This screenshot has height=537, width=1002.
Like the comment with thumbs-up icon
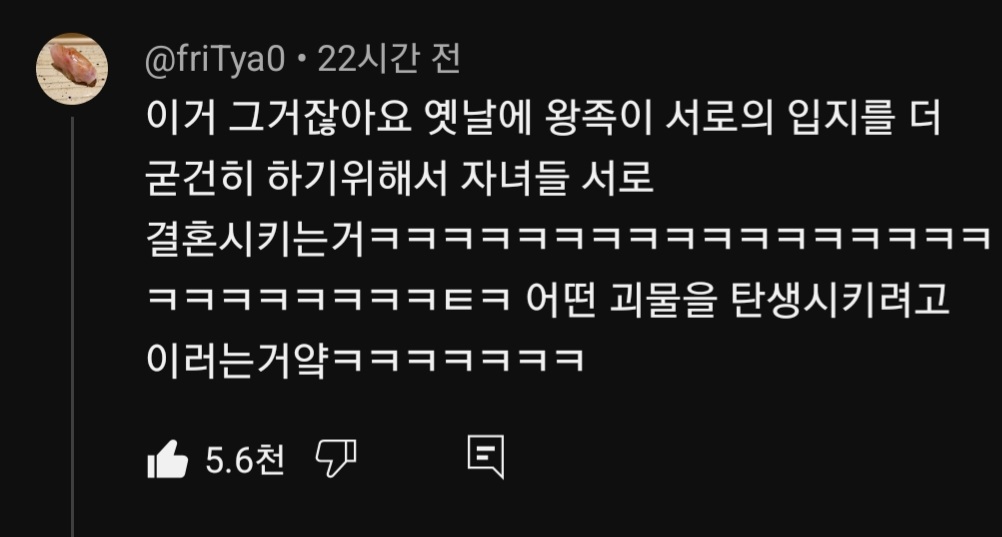point(167,459)
